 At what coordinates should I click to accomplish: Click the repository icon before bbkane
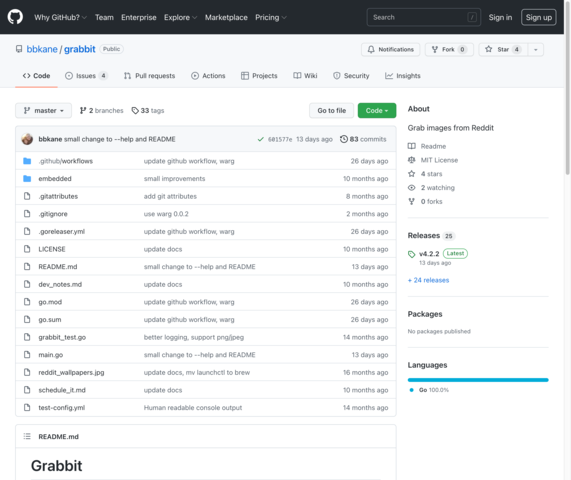click(19, 49)
